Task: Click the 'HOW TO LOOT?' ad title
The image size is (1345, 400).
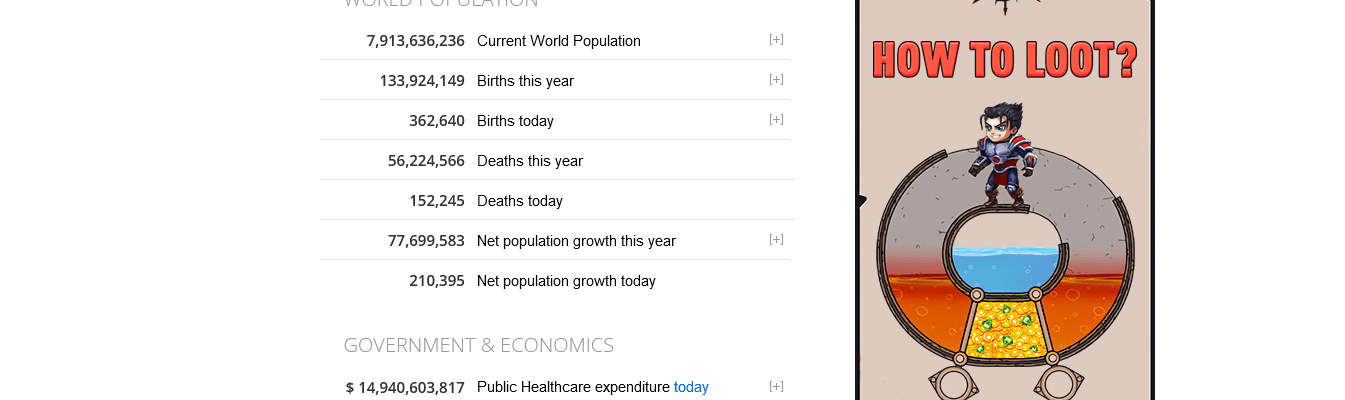Action: [x=1005, y=60]
